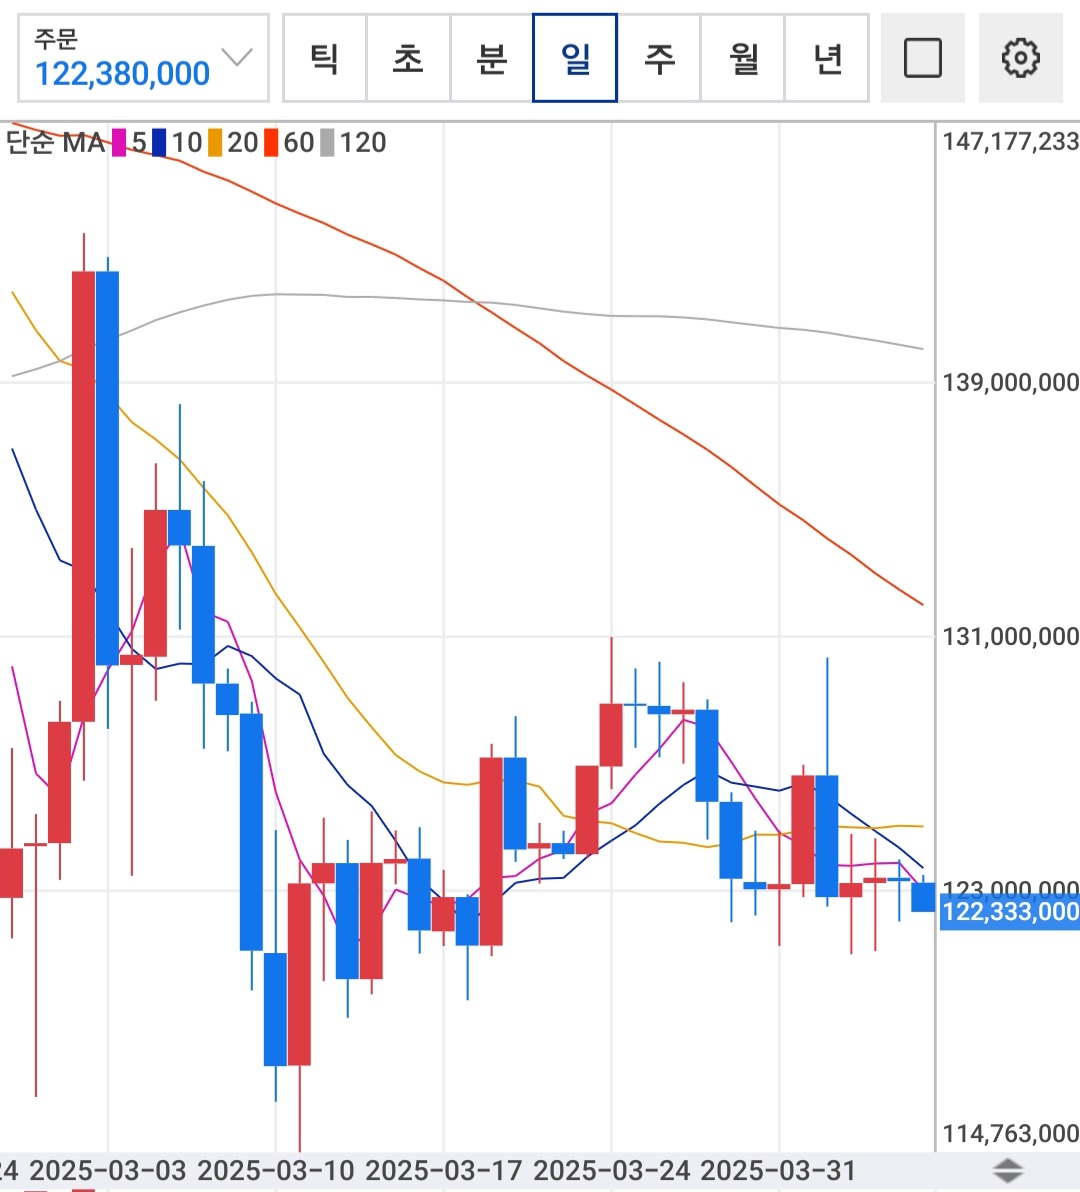
Task: Select the 주 weekly interval tab
Action: pos(659,58)
